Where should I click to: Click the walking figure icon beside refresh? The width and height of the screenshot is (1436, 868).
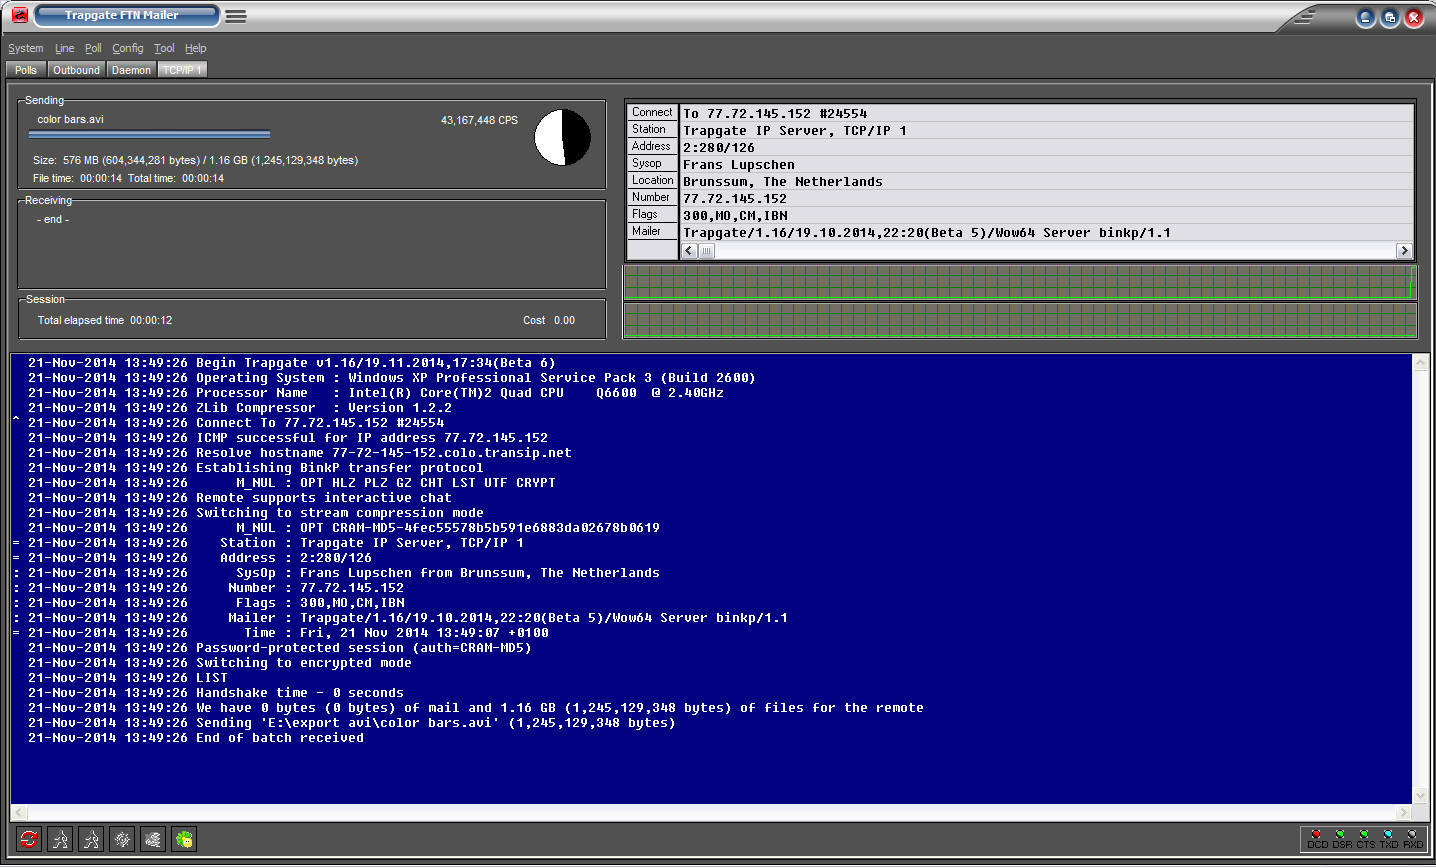coord(60,839)
